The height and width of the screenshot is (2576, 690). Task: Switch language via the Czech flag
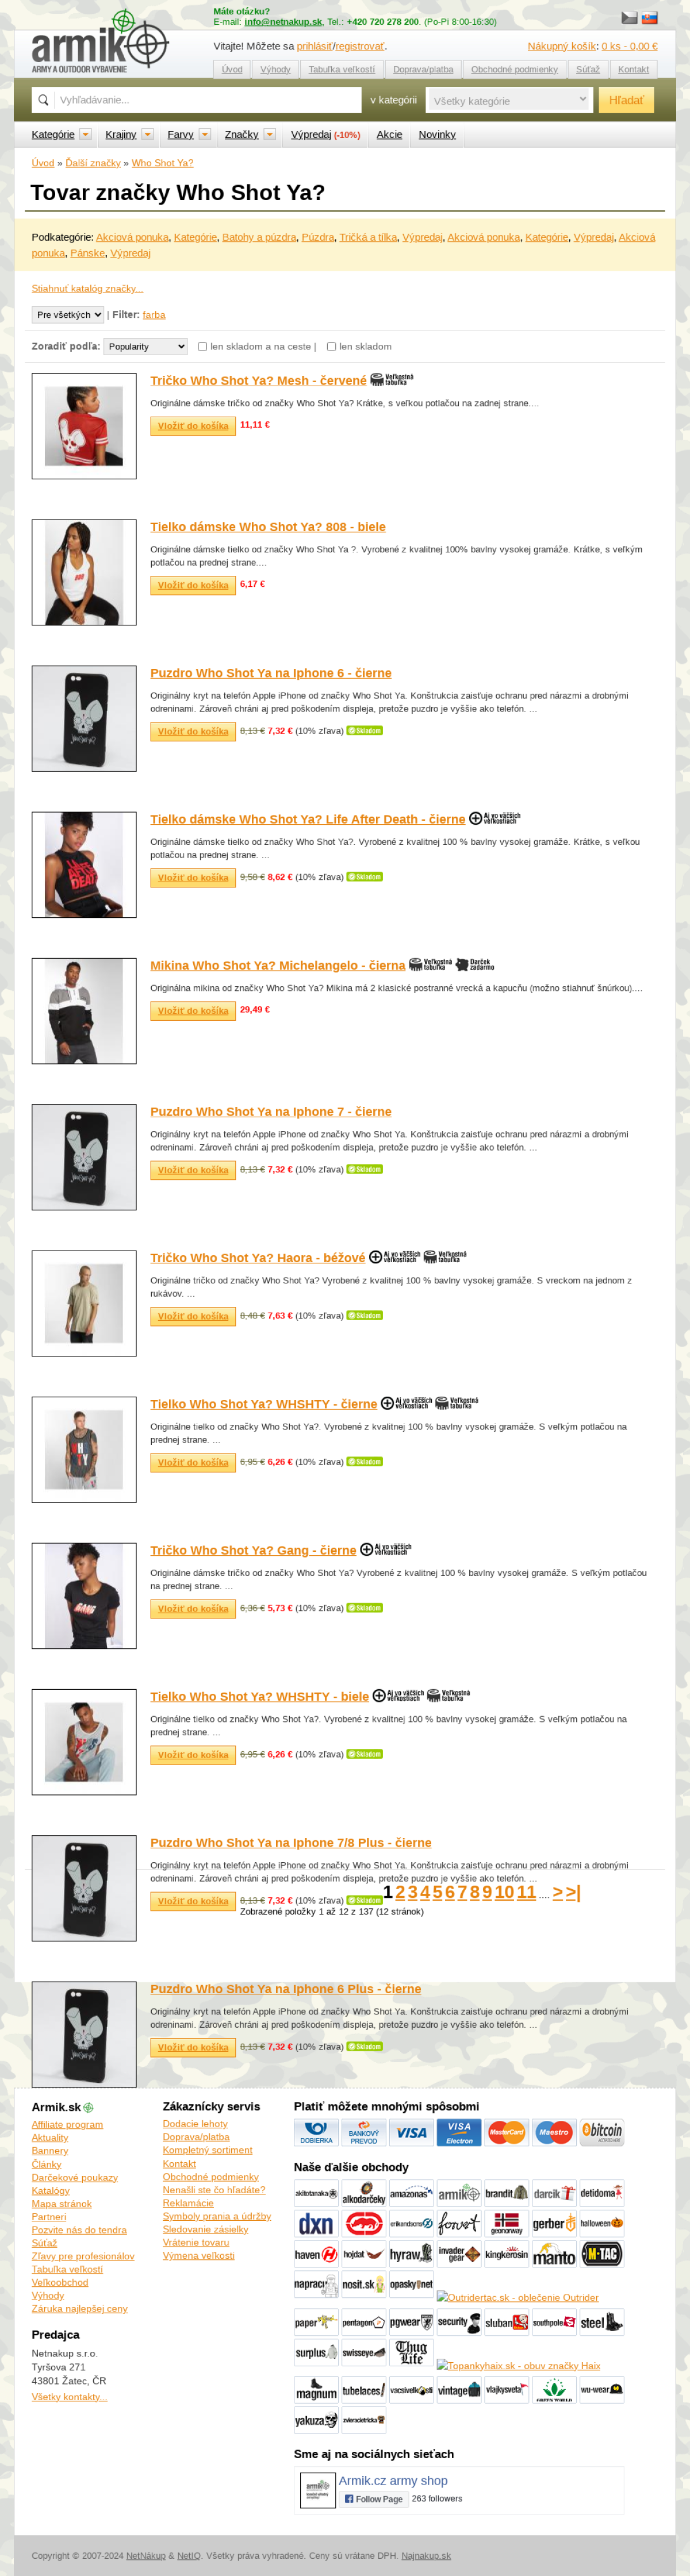pyautogui.click(x=629, y=18)
